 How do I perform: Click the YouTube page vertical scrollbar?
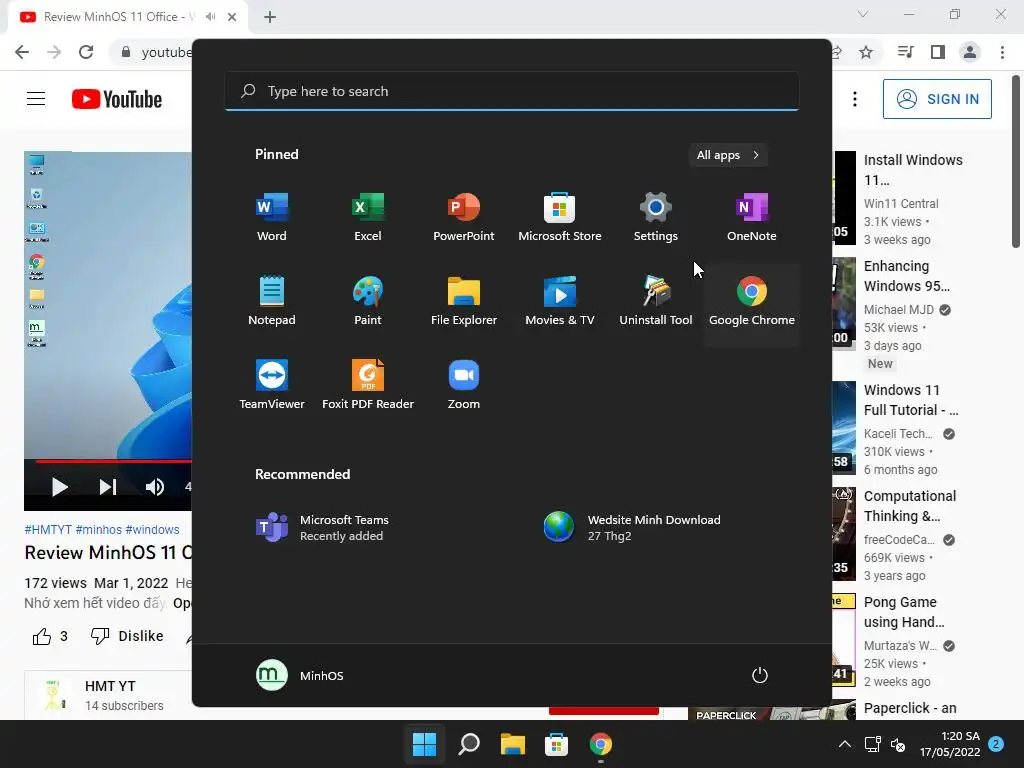point(1016,162)
